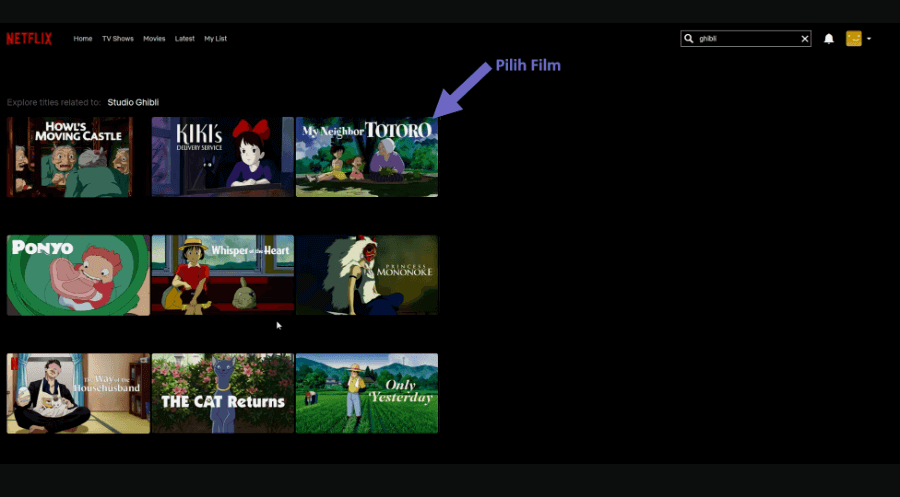Open The Way of the Househusband
Screen dimensions: 900x497
[x=78, y=393]
